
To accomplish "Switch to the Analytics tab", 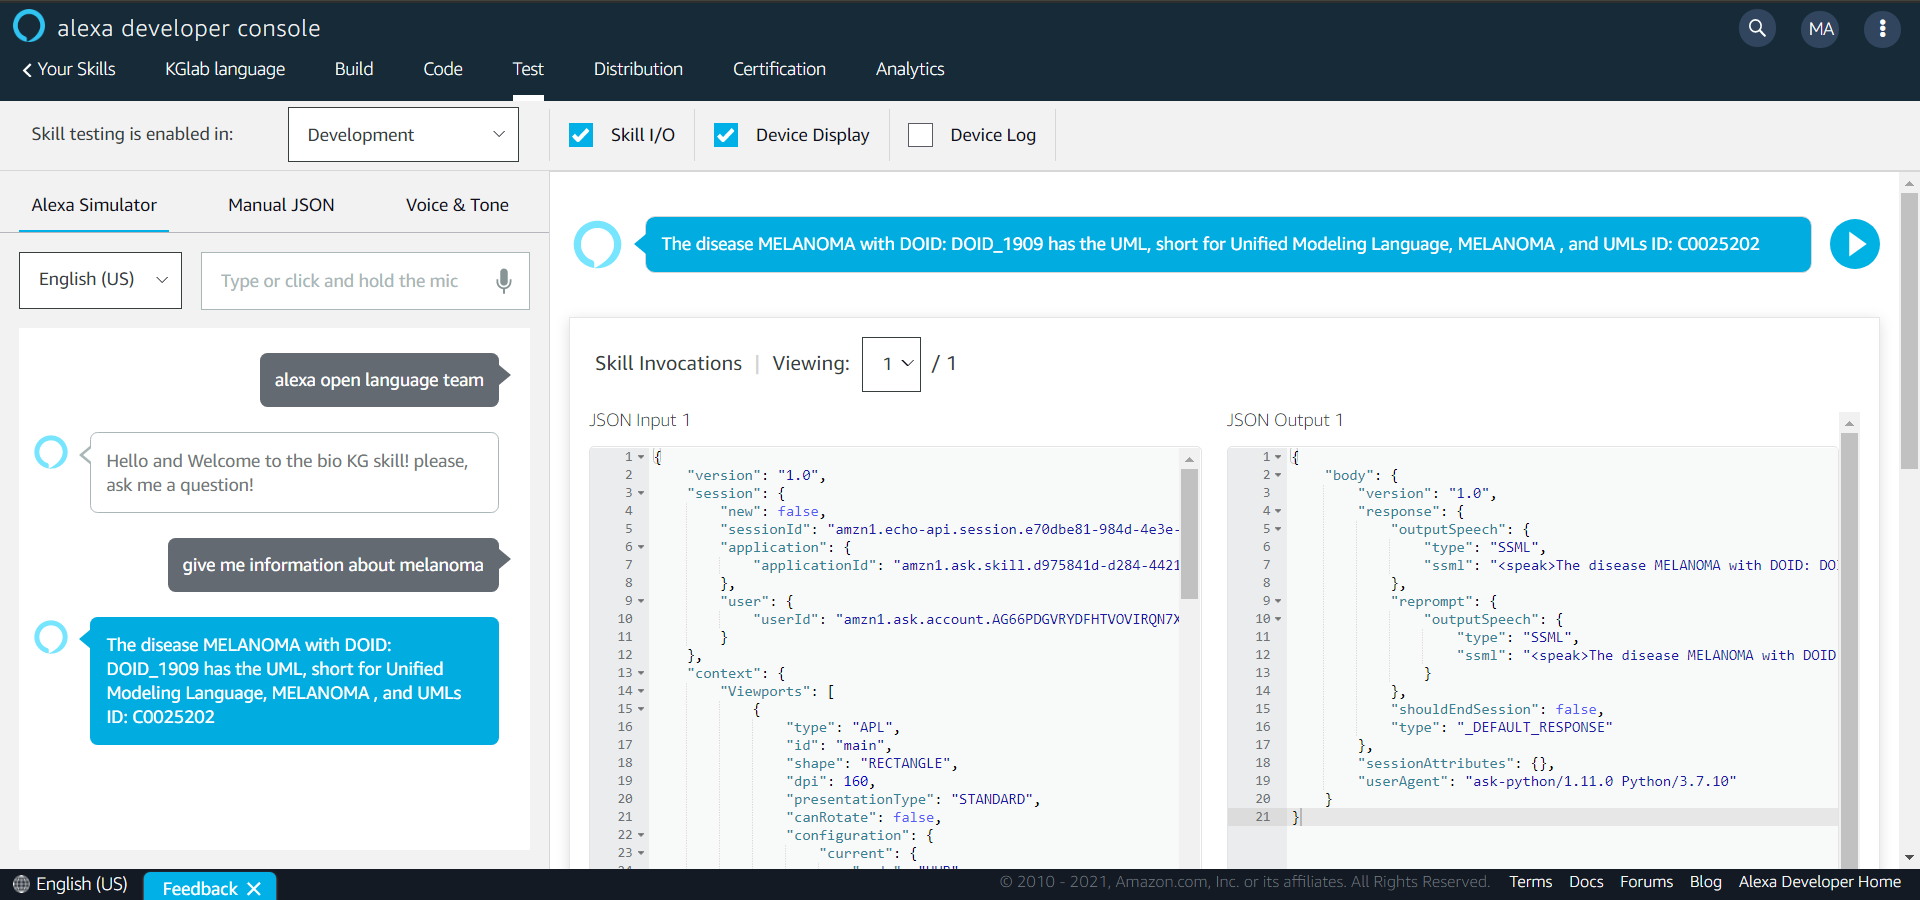I will pyautogui.click(x=910, y=69).
